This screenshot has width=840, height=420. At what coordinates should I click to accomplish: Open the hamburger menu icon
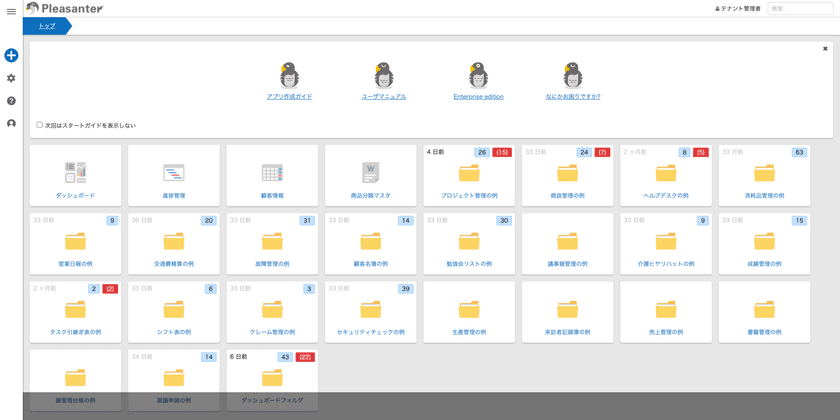pos(11,11)
